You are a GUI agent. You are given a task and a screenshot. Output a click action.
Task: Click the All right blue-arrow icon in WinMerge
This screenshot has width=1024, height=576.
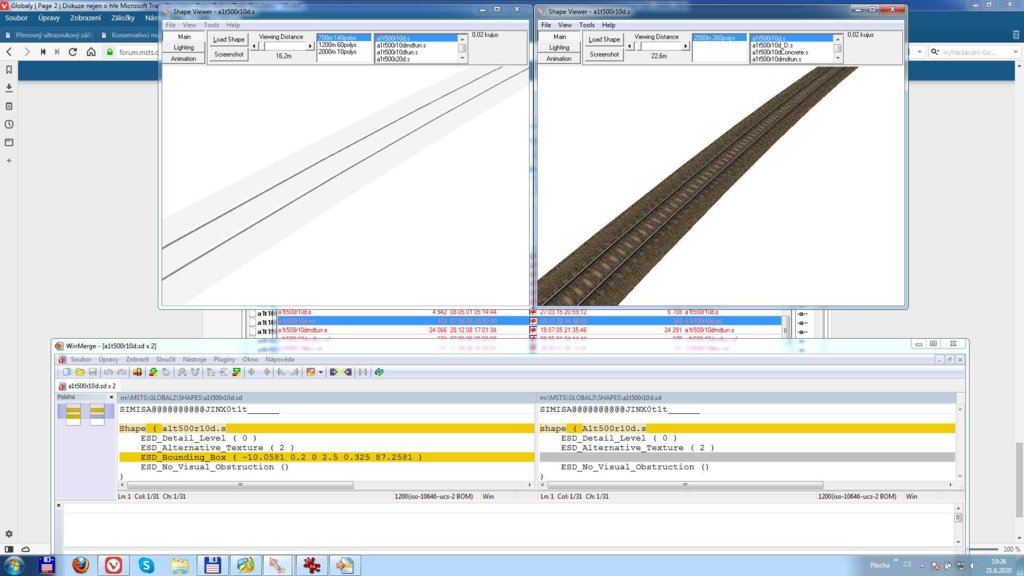point(333,372)
